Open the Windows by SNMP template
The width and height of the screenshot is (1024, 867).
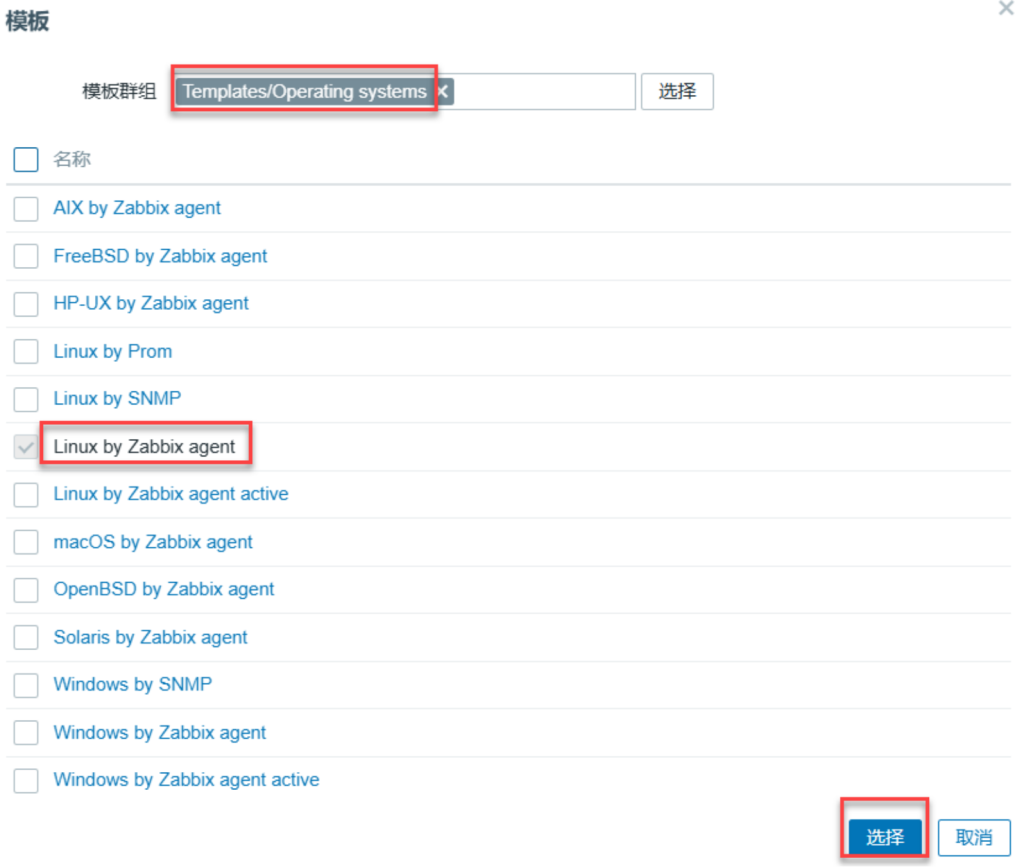click(x=132, y=684)
